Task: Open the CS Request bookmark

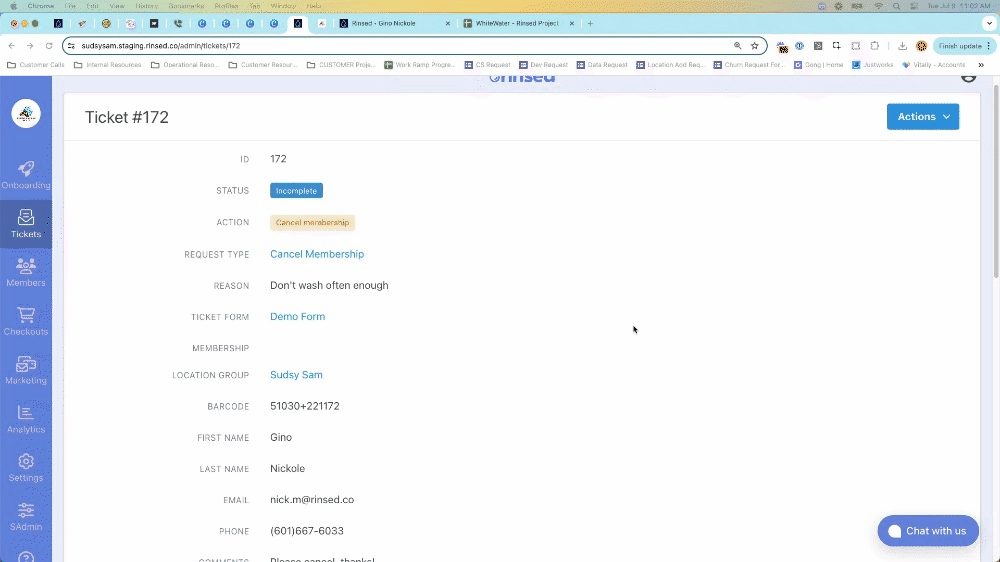Action: pos(487,64)
